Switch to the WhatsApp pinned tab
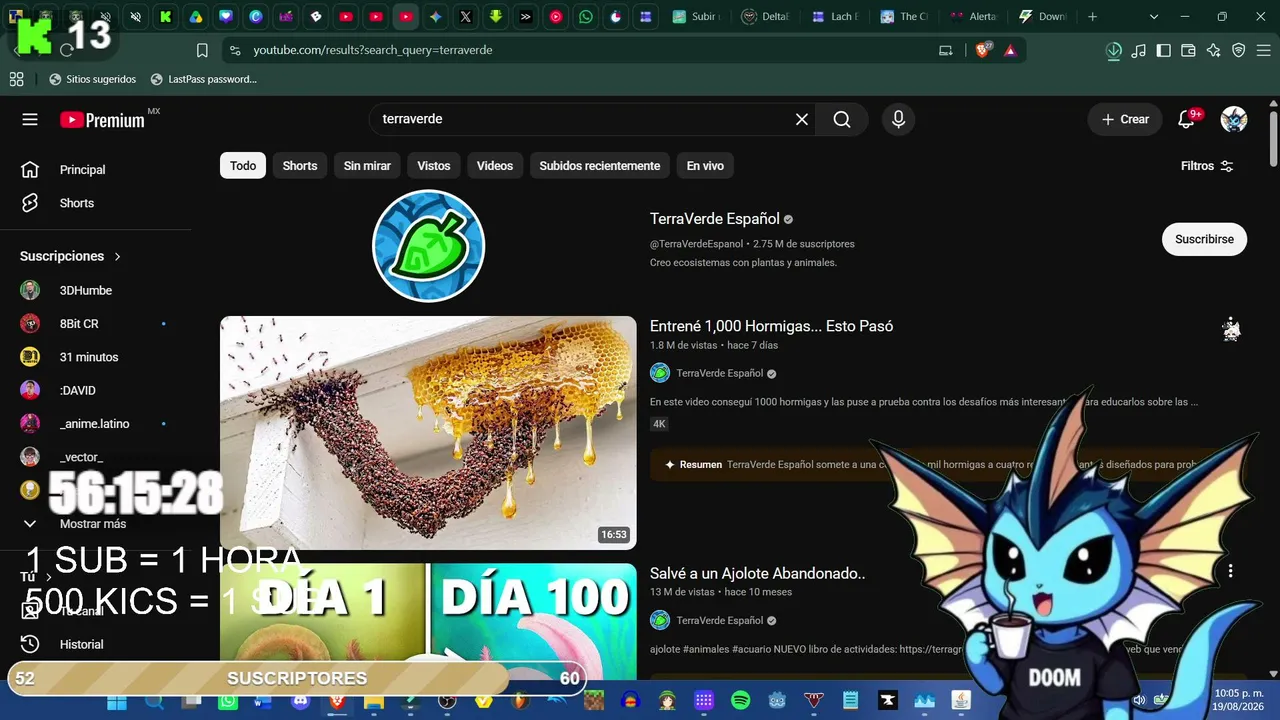1280x720 pixels. (x=585, y=16)
